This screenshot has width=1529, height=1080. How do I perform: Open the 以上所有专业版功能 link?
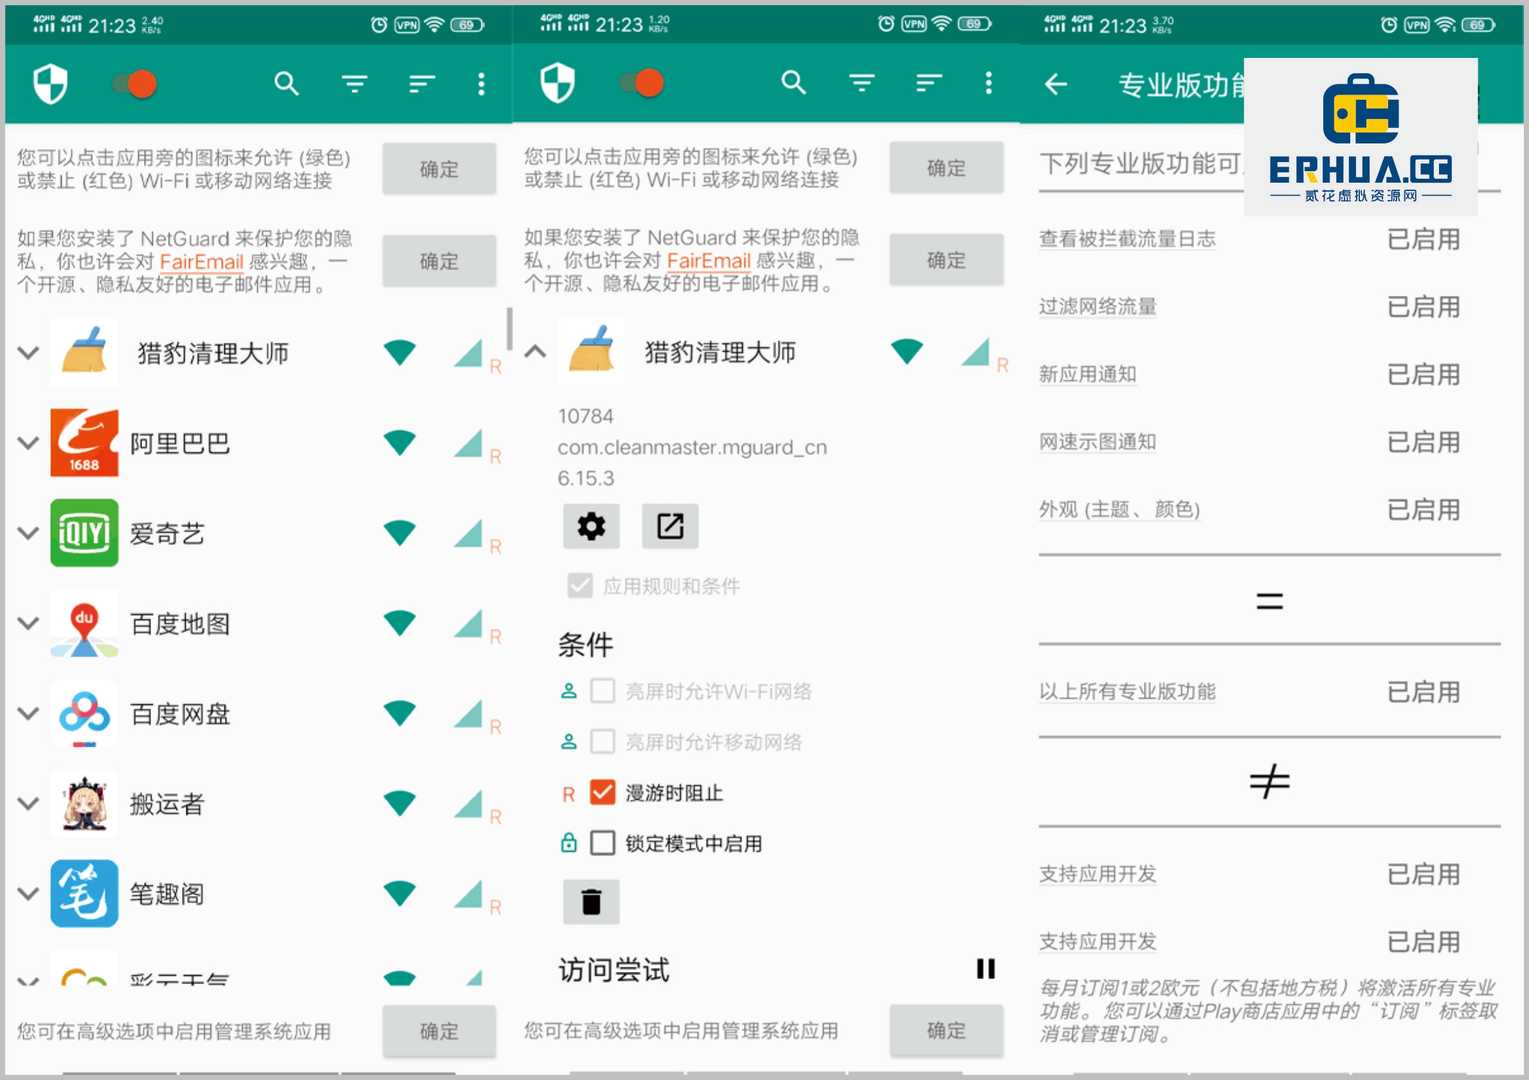(1127, 692)
